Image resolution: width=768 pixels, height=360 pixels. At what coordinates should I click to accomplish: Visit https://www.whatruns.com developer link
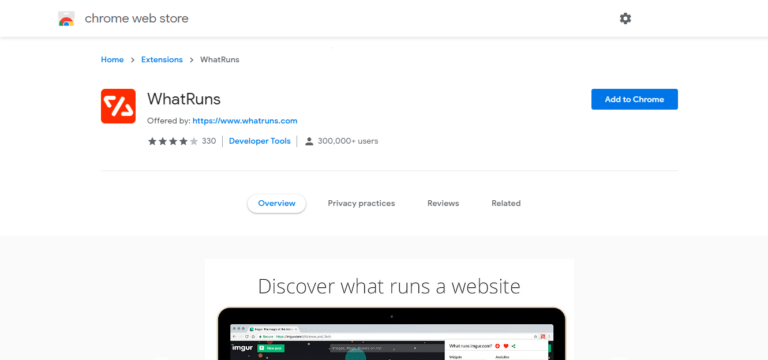(245, 120)
